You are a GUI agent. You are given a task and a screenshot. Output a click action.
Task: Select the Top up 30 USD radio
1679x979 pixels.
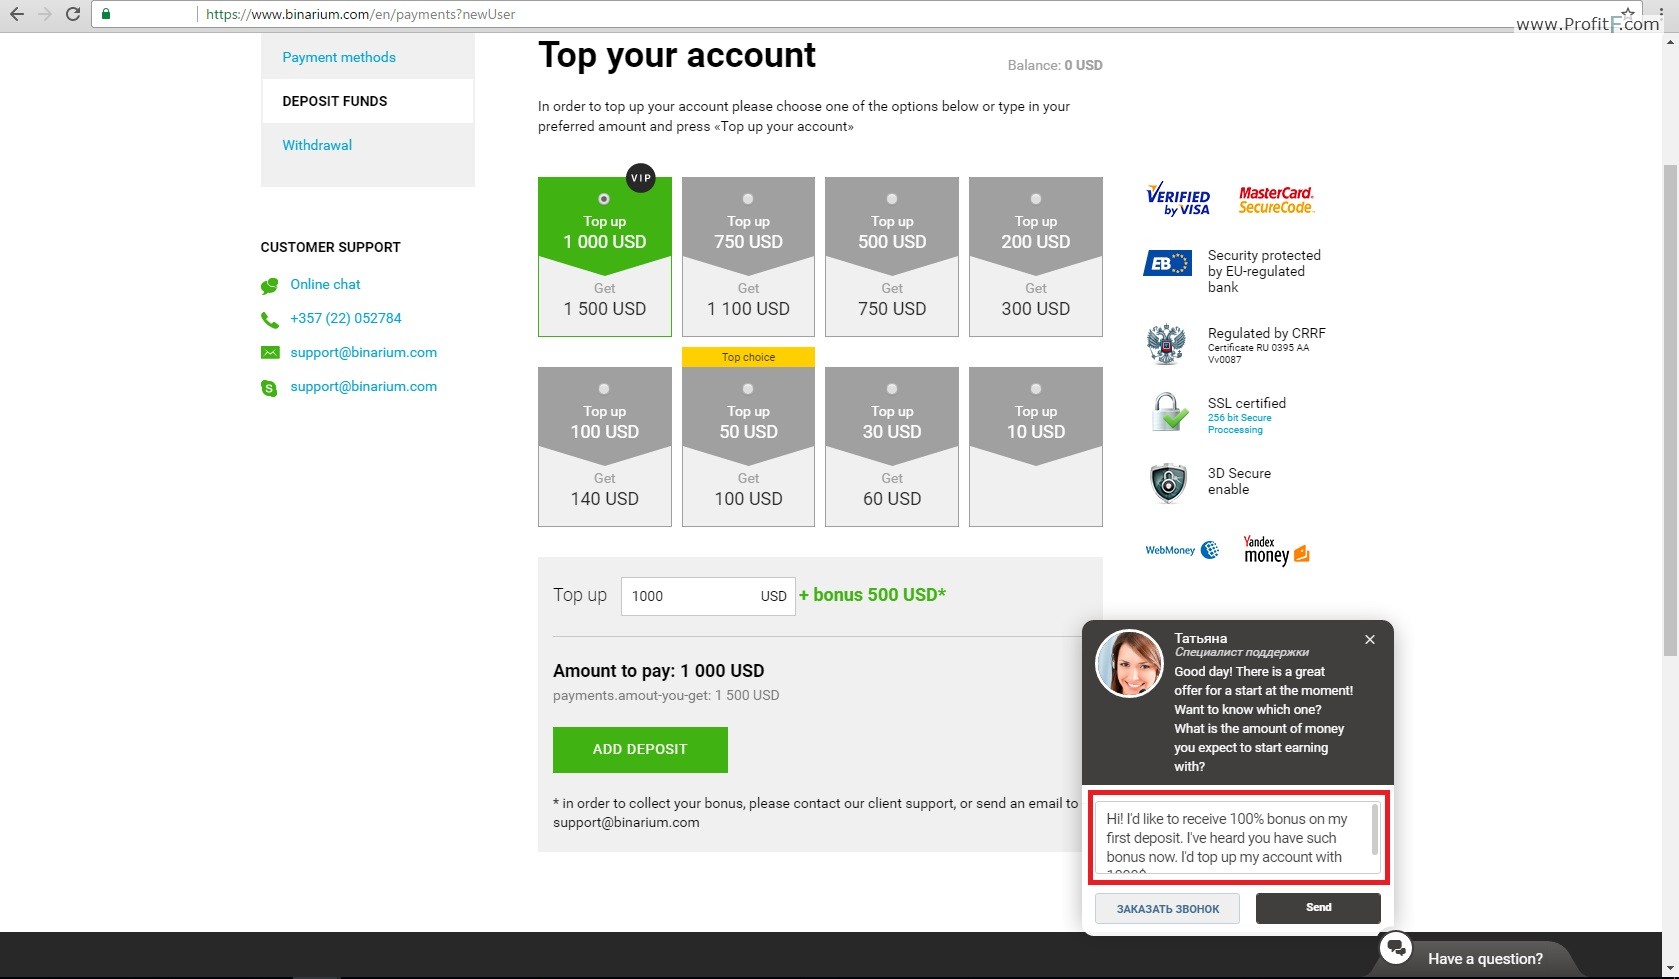[892, 389]
